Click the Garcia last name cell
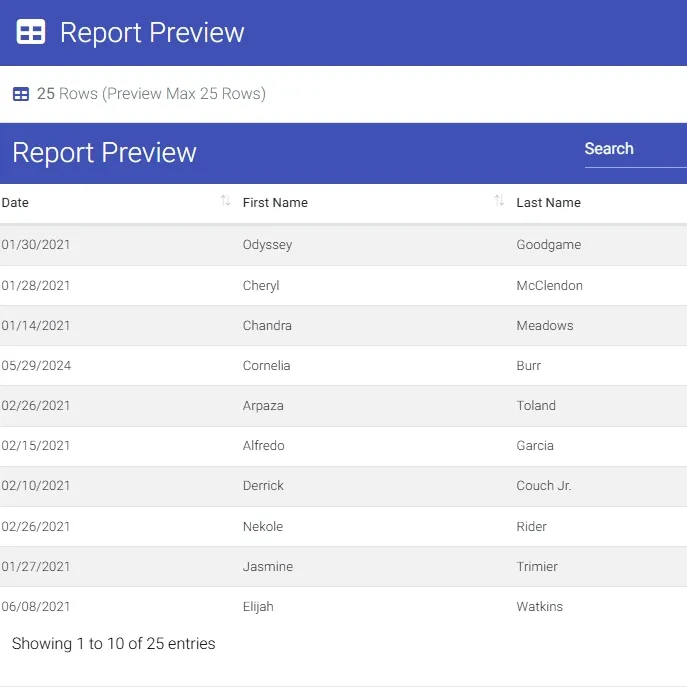Viewport: 687px width, 687px height. (x=535, y=446)
